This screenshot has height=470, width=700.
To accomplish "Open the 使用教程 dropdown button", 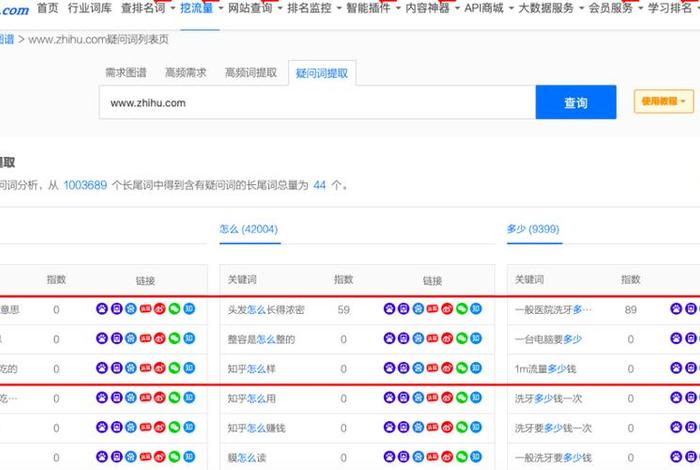I will point(663,101).
